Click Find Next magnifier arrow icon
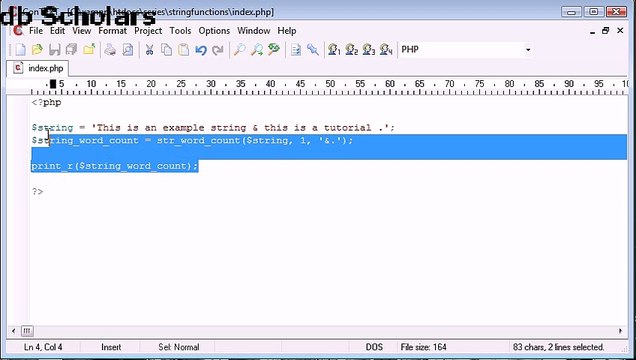This screenshot has height=360, width=636. tap(256, 49)
